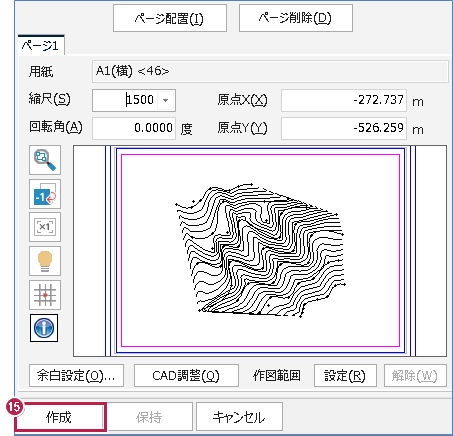This screenshot has height=436, width=453.
Task: Click the 作成 create button
Action: 60,417
